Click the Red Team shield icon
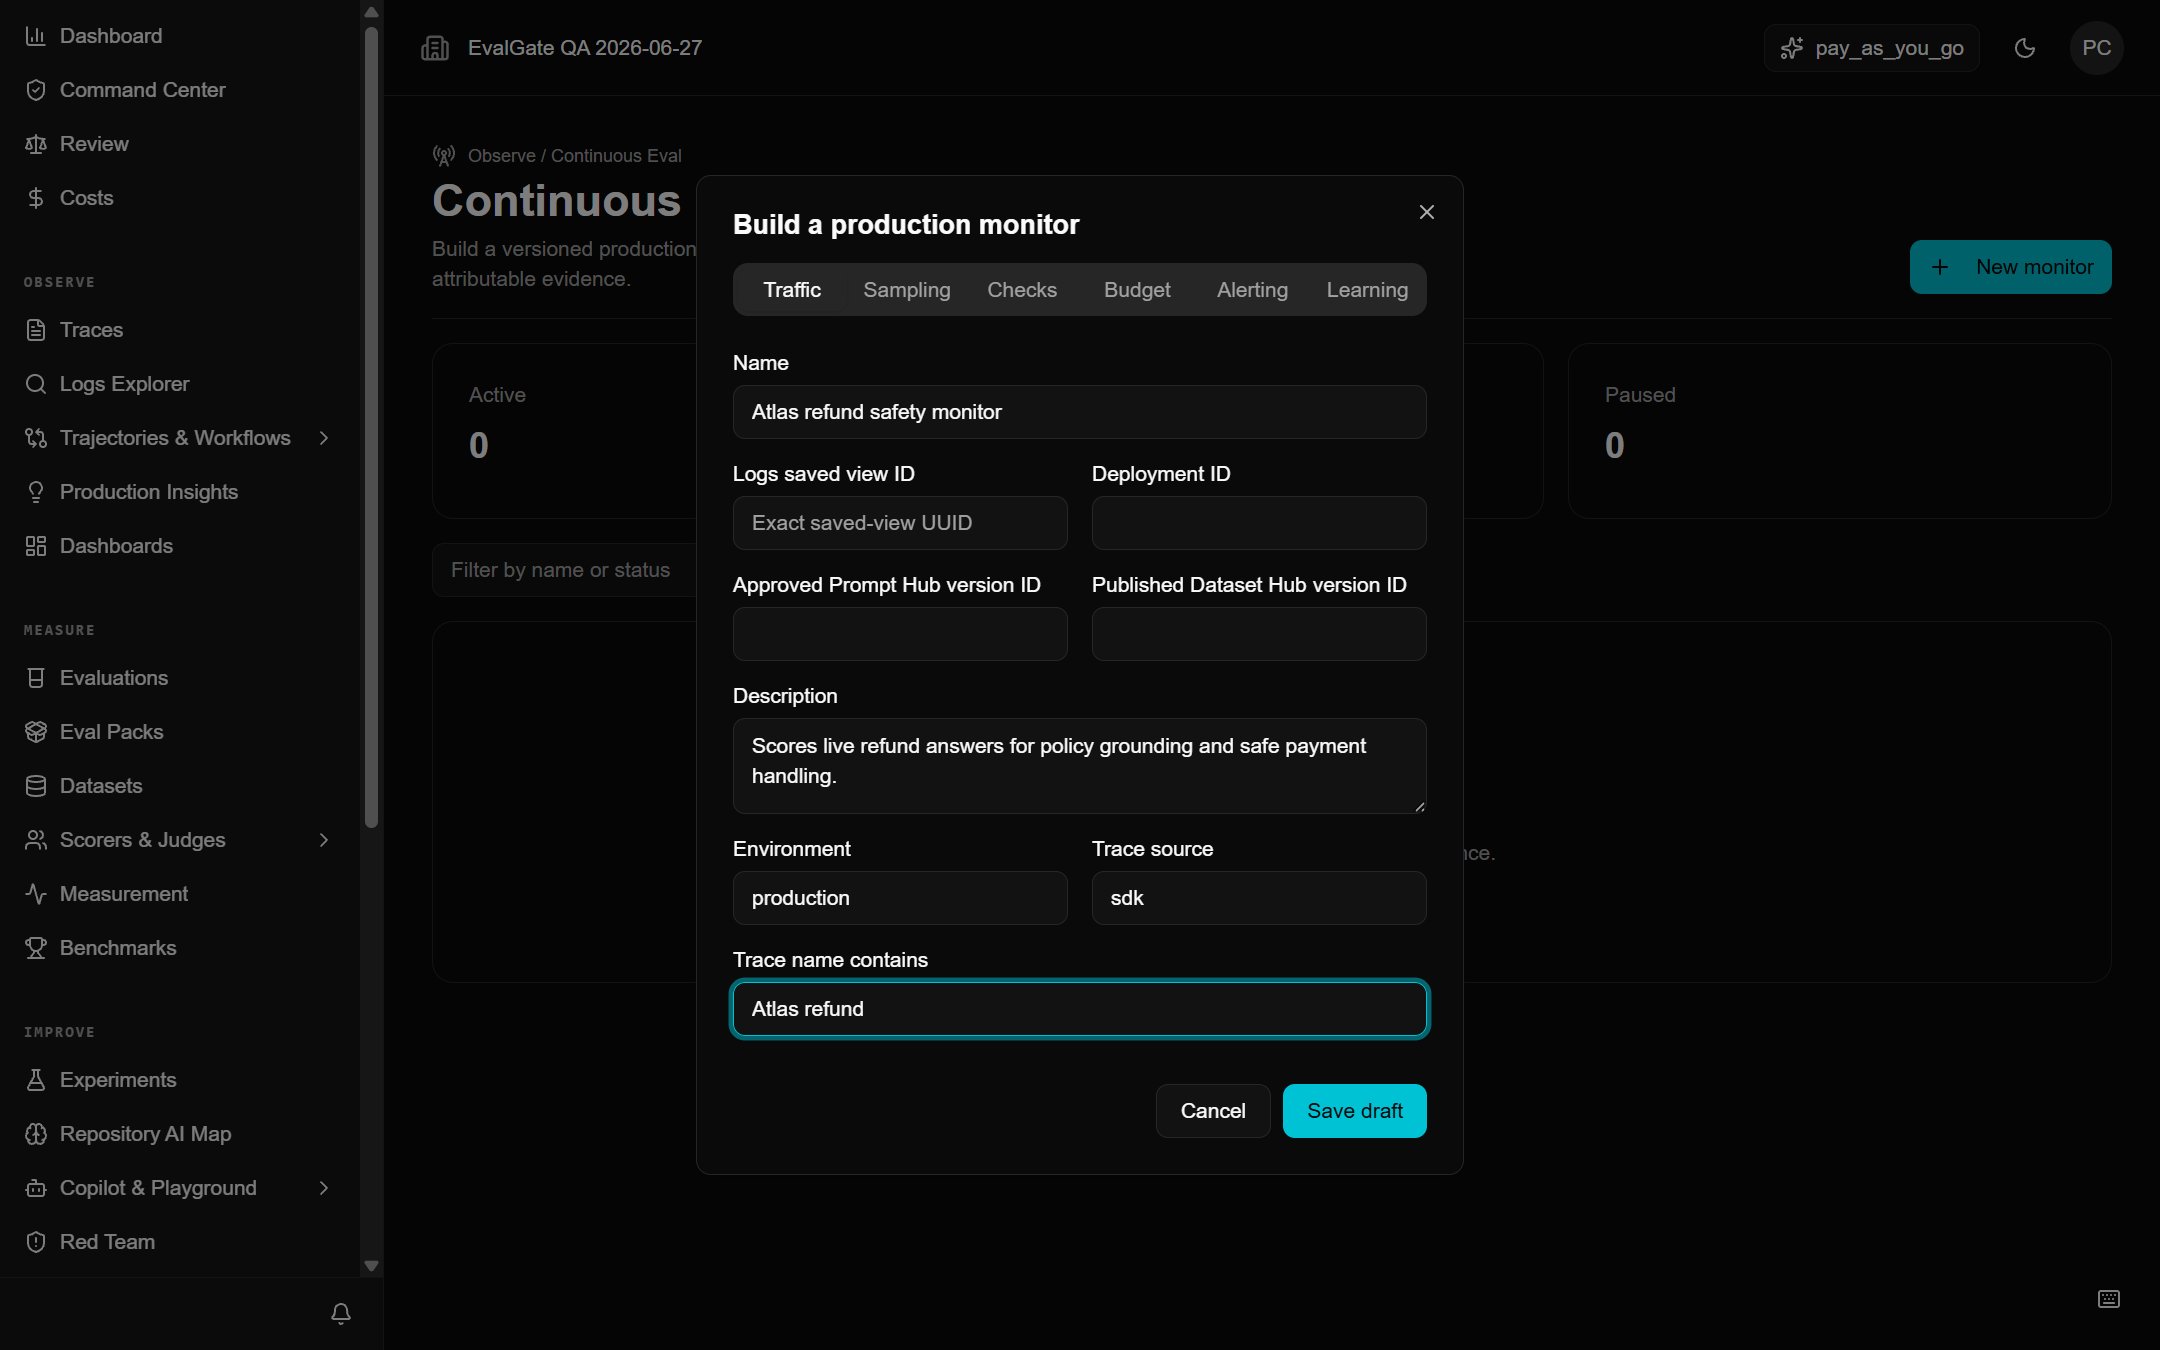This screenshot has width=2160, height=1350. tap(36, 1242)
